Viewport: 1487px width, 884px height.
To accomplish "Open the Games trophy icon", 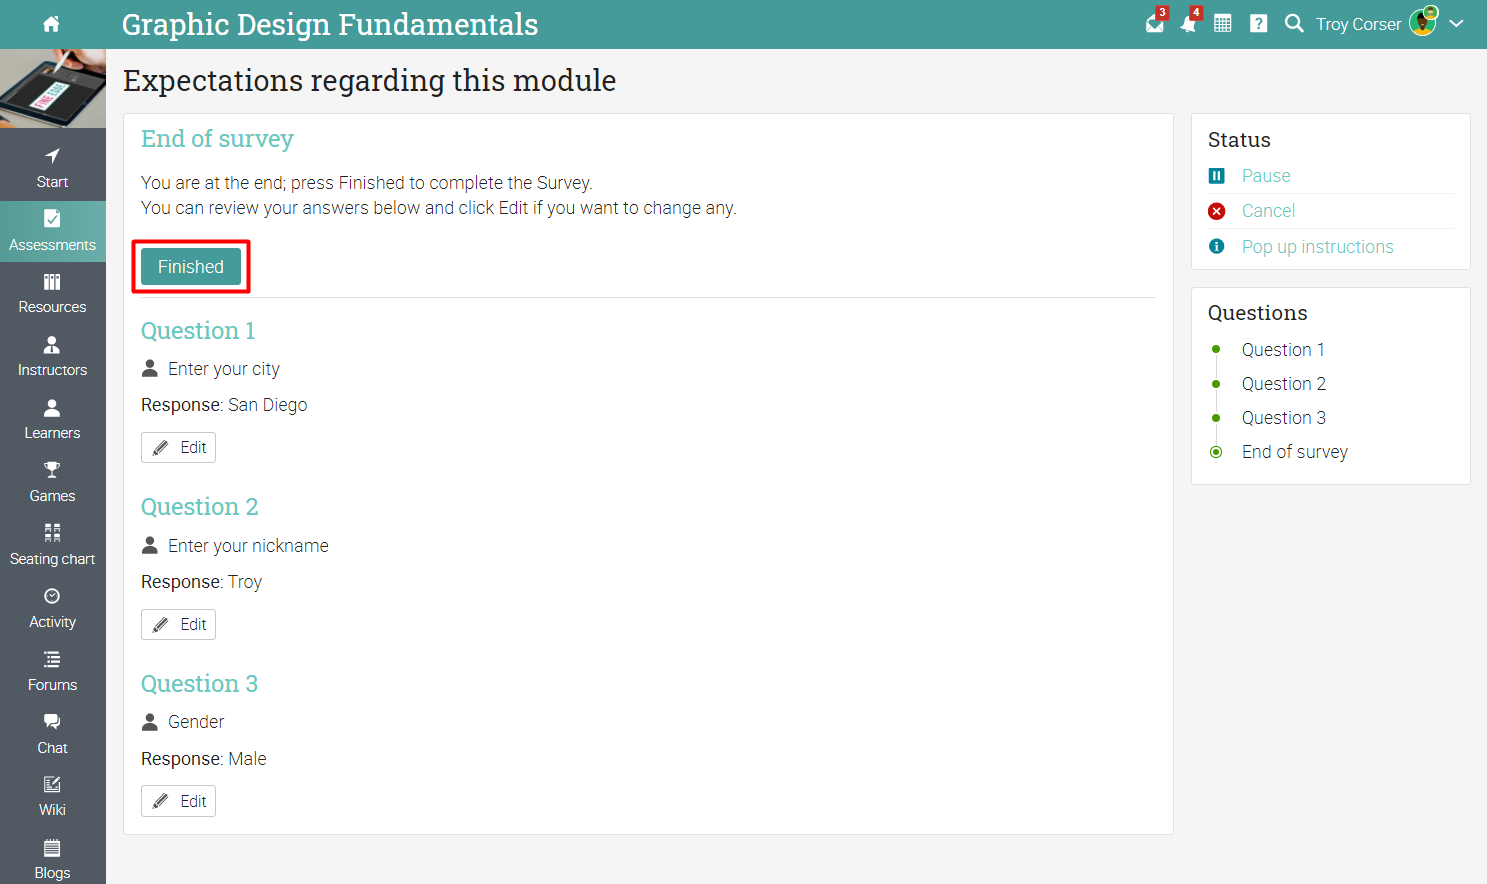I will coord(52,469).
